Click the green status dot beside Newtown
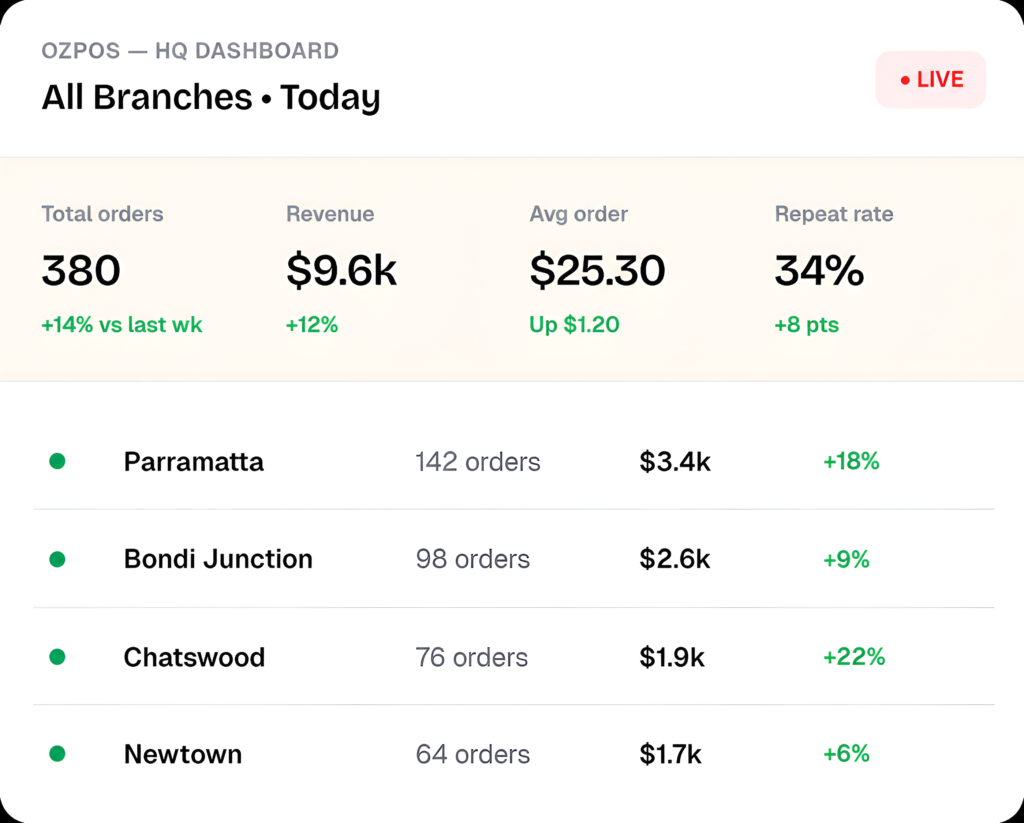Screen dimensions: 1024x823 point(57,754)
